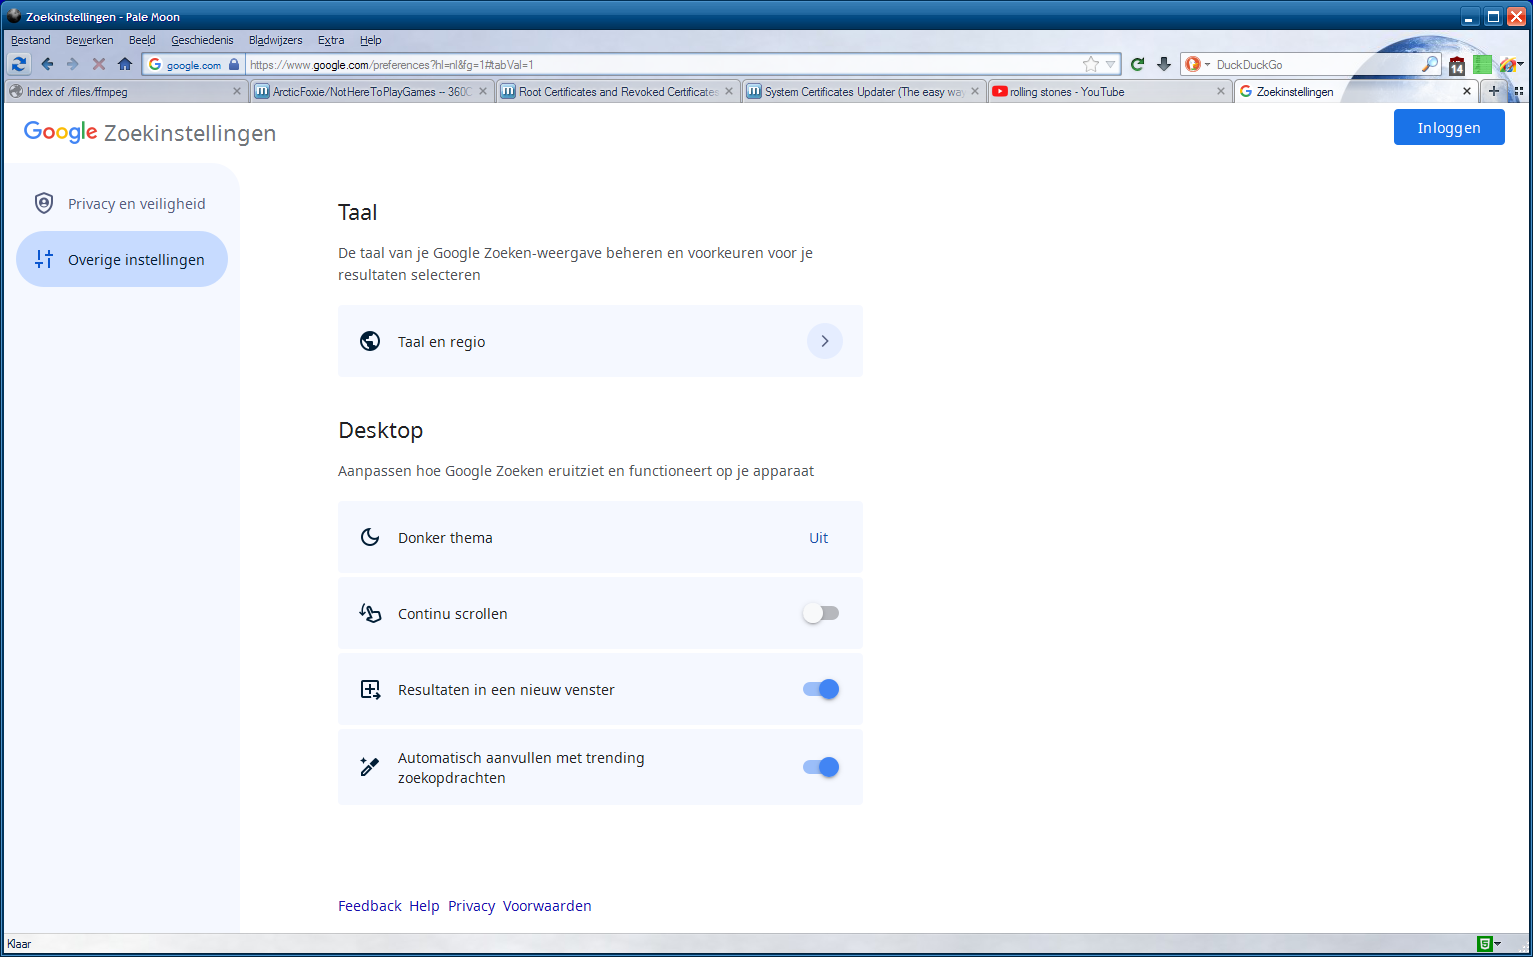Screen dimensions: 1533x957
Task: Open the Help link in the footer
Action: [424, 906]
